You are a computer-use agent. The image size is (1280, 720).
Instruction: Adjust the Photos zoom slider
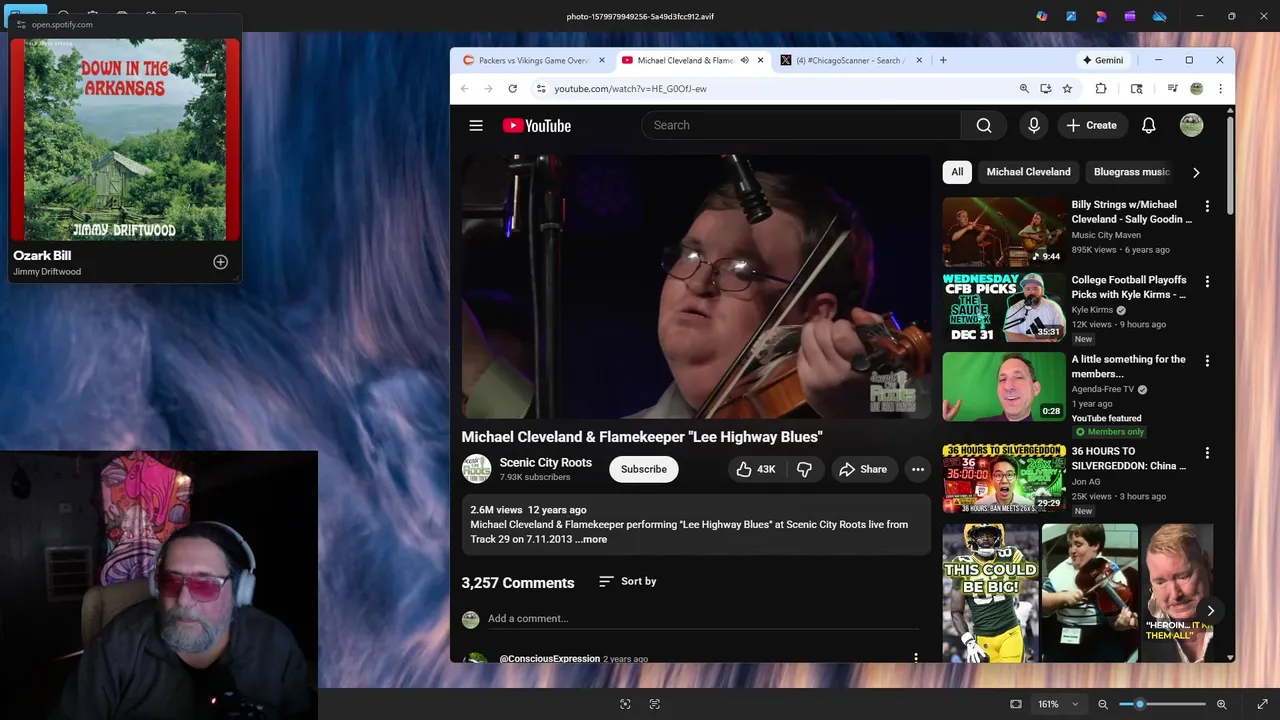pos(1162,704)
